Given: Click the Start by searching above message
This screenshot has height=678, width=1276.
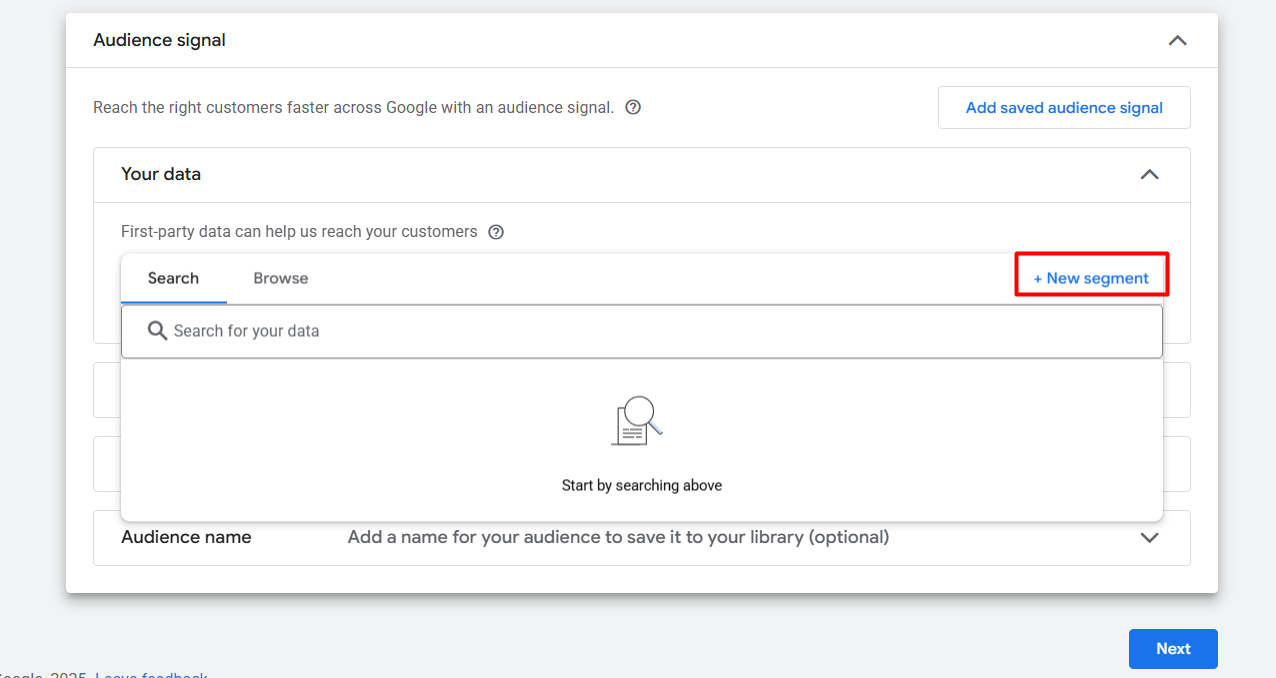Looking at the screenshot, I should pos(641,485).
